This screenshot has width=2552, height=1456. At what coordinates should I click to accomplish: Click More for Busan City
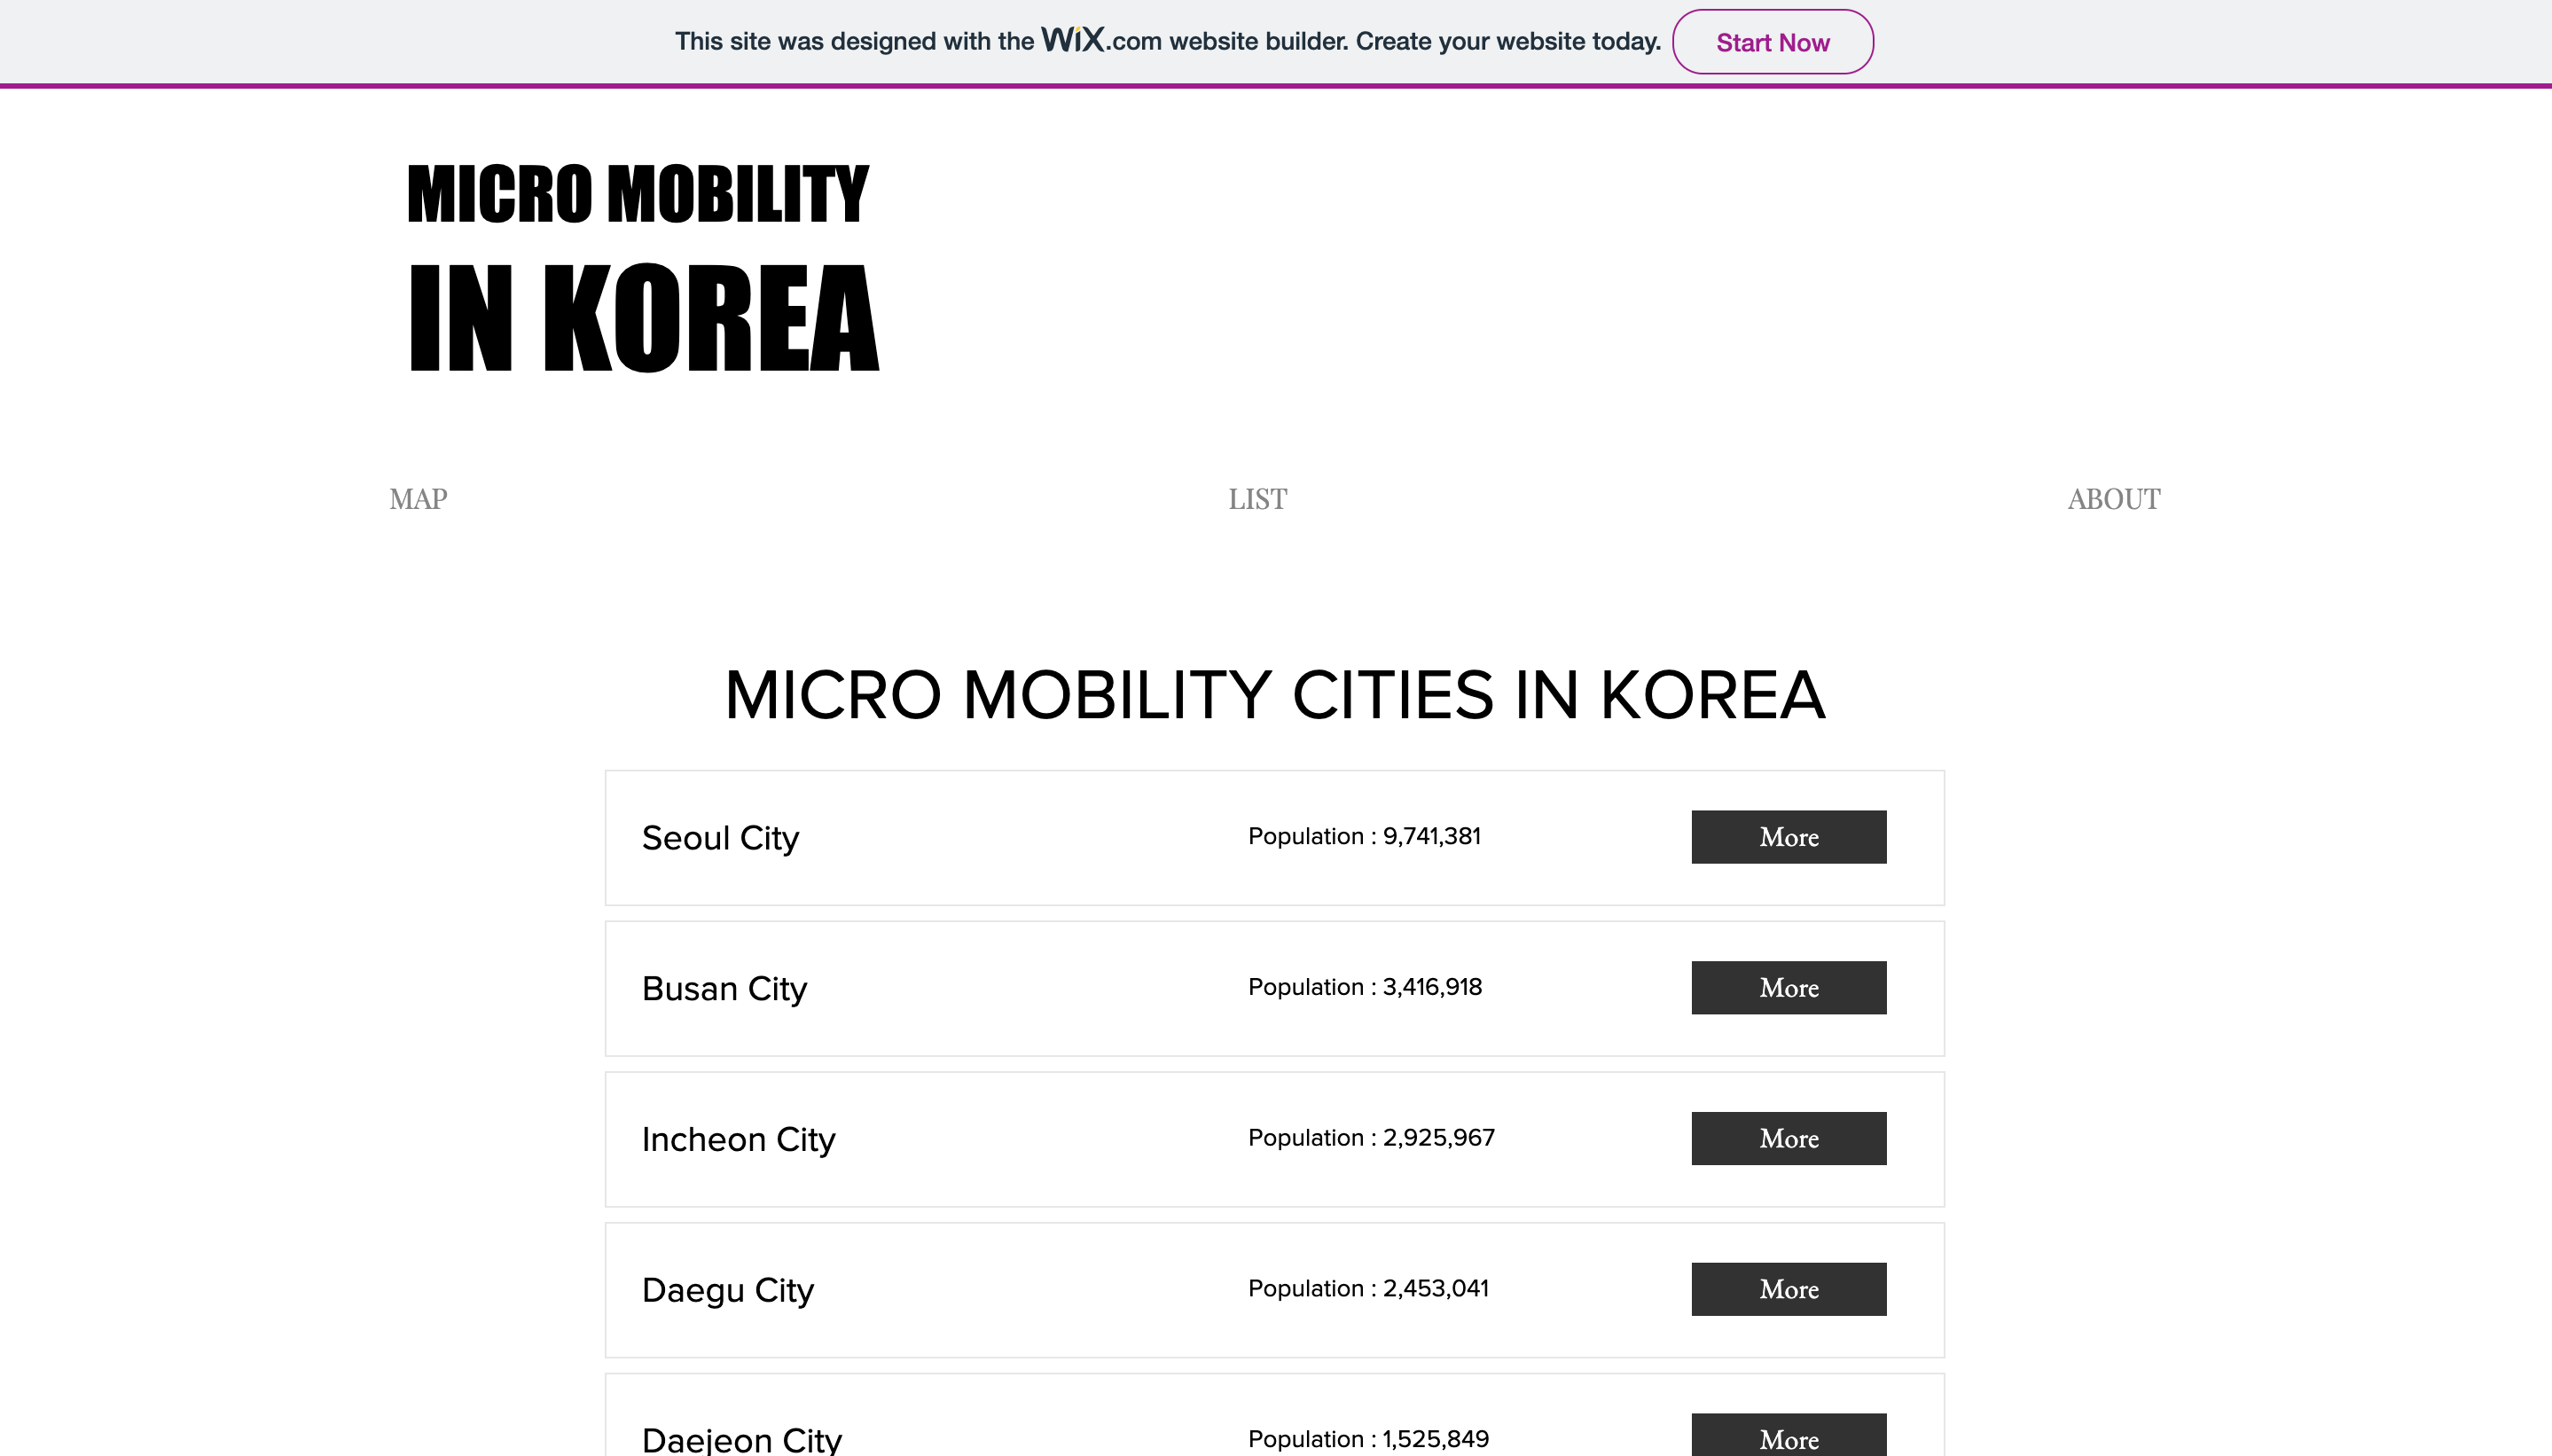pos(1788,988)
